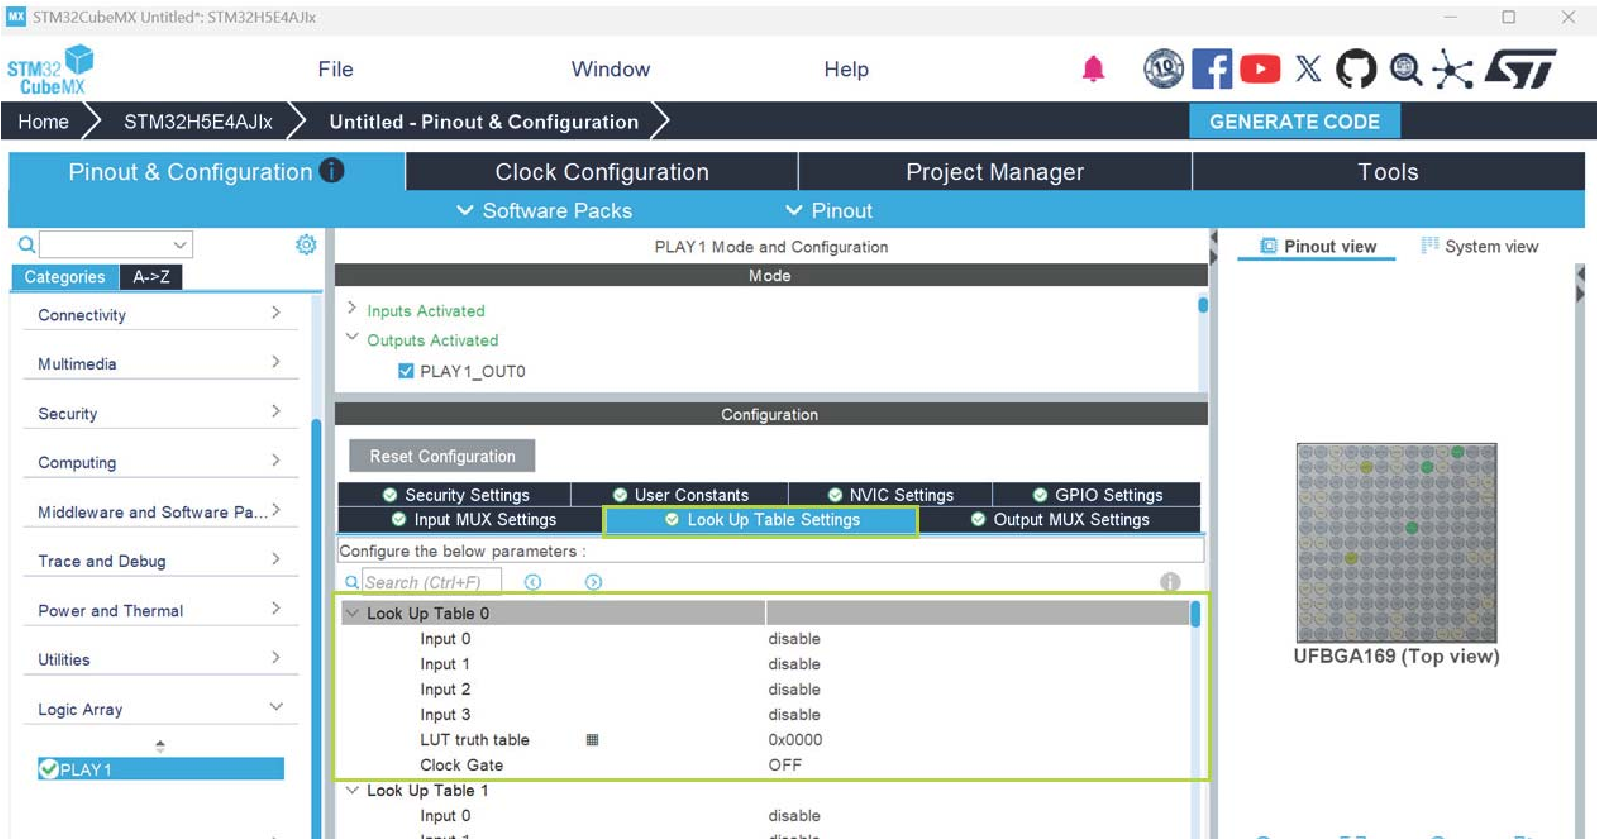The height and width of the screenshot is (839, 1597).
Task: Click the ST logo icon
Action: tap(1520, 69)
